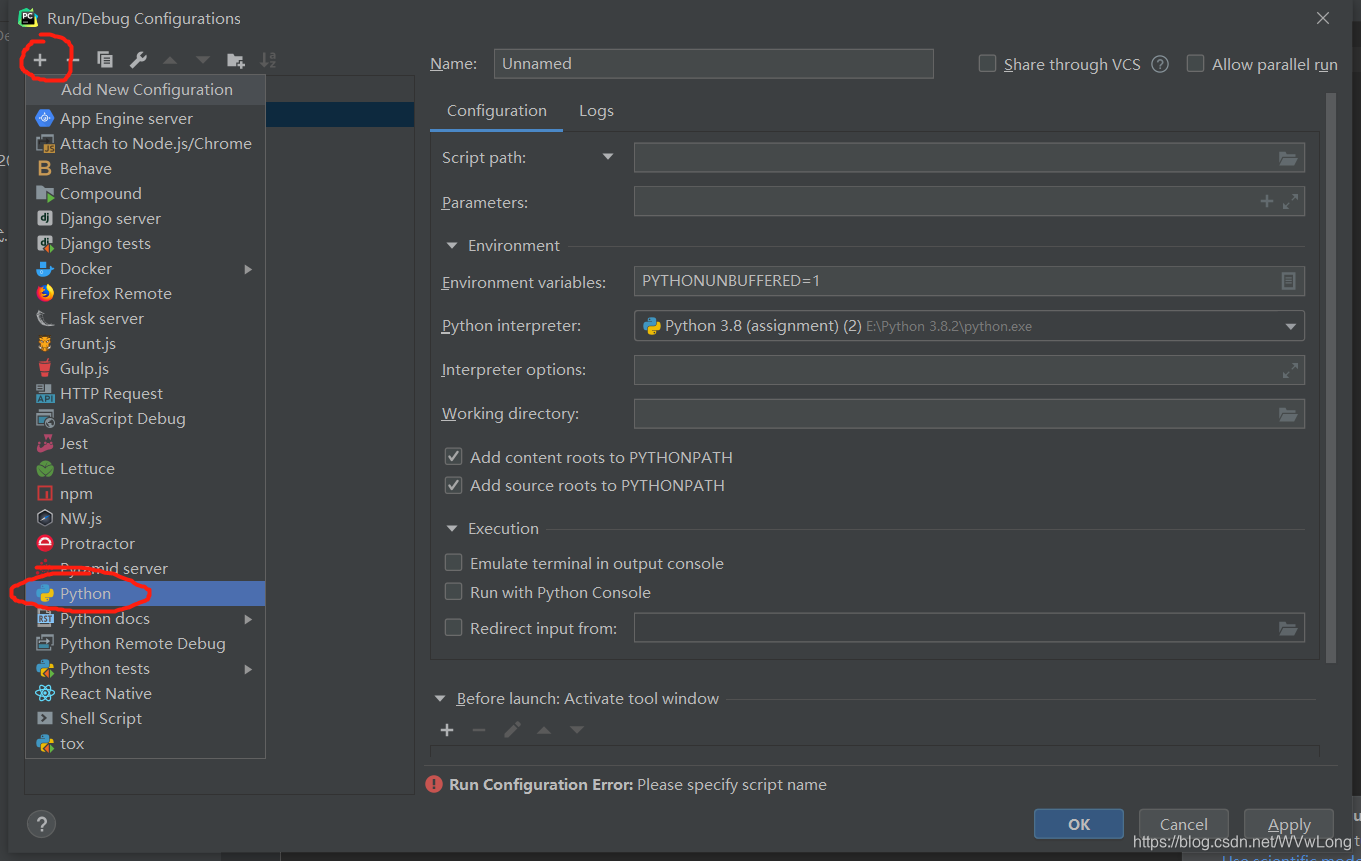Toggle Share through VCS checkbox
Viewport: 1361px width, 861px height.
(987, 64)
